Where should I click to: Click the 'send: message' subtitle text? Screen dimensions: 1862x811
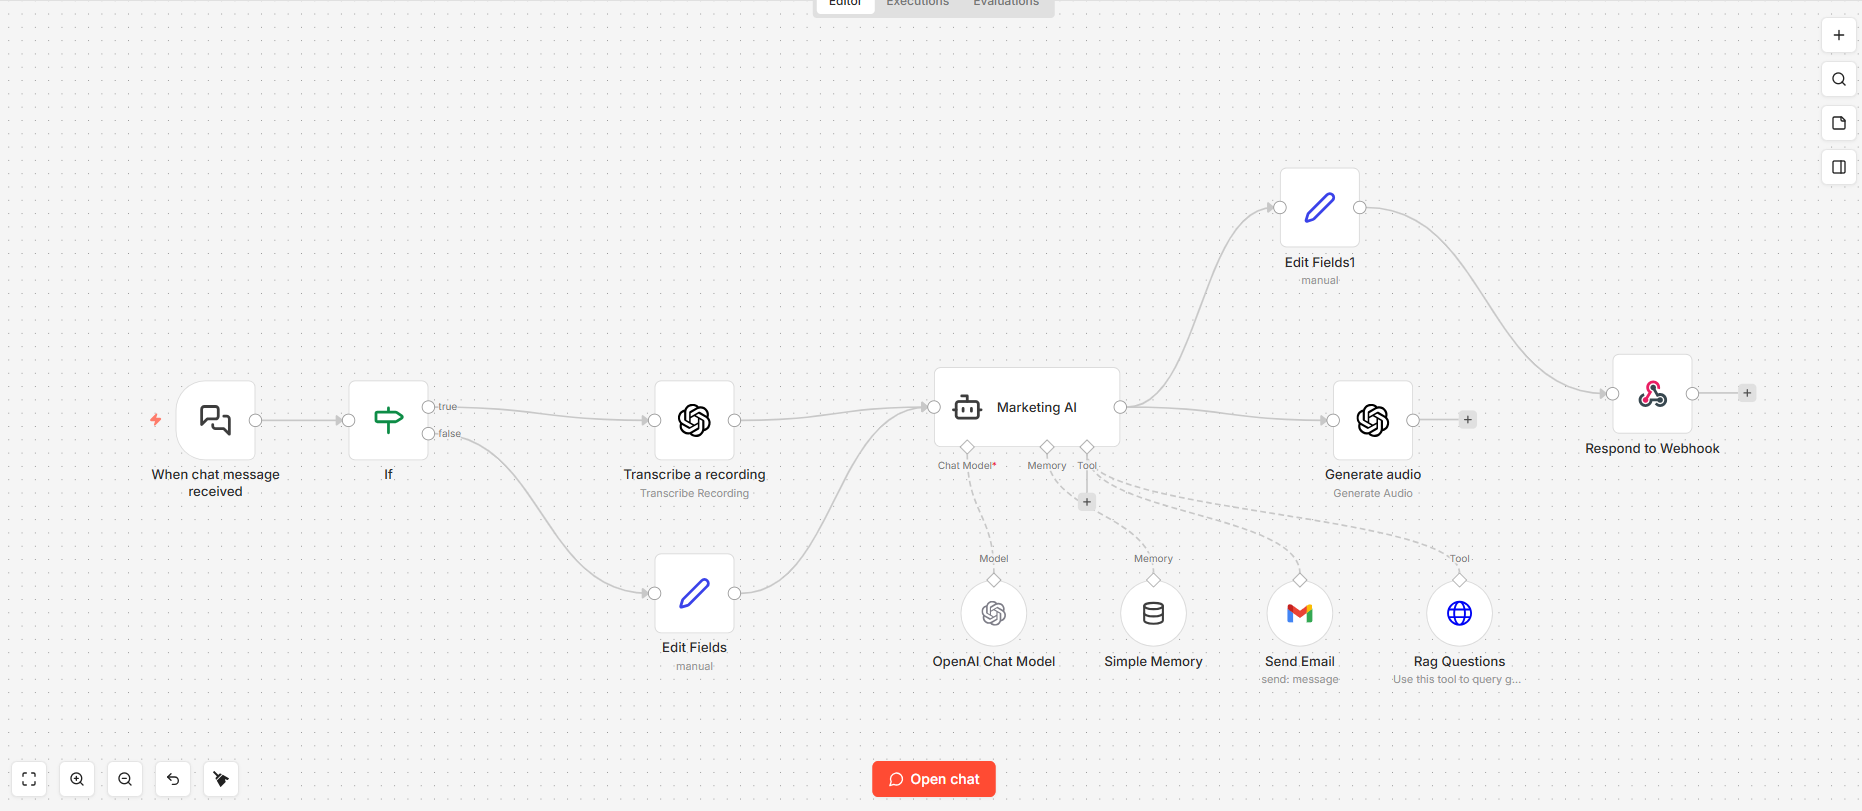tap(1300, 680)
